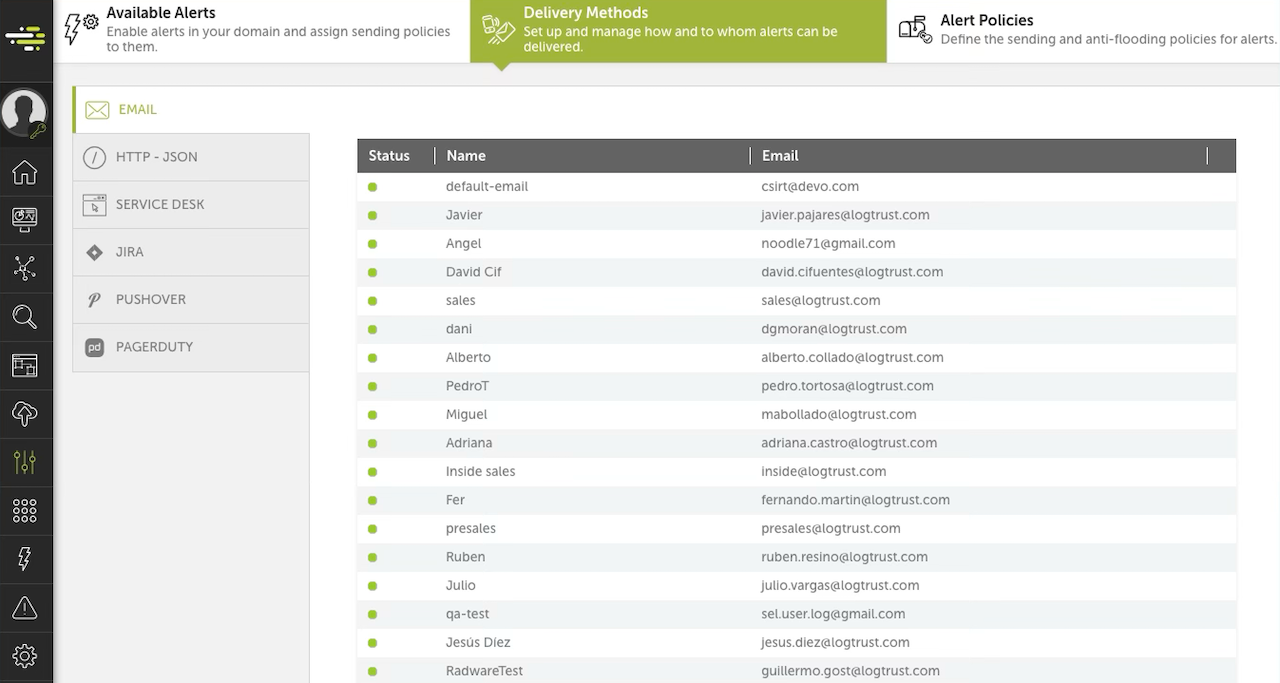Click the Home icon in the sidebar
The image size is (1280, 683).
click(25, 173)
